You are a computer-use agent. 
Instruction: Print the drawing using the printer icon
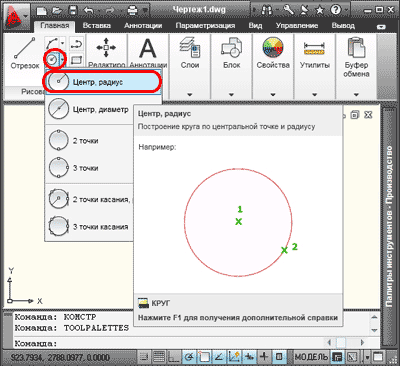click(x=133, y=11)
